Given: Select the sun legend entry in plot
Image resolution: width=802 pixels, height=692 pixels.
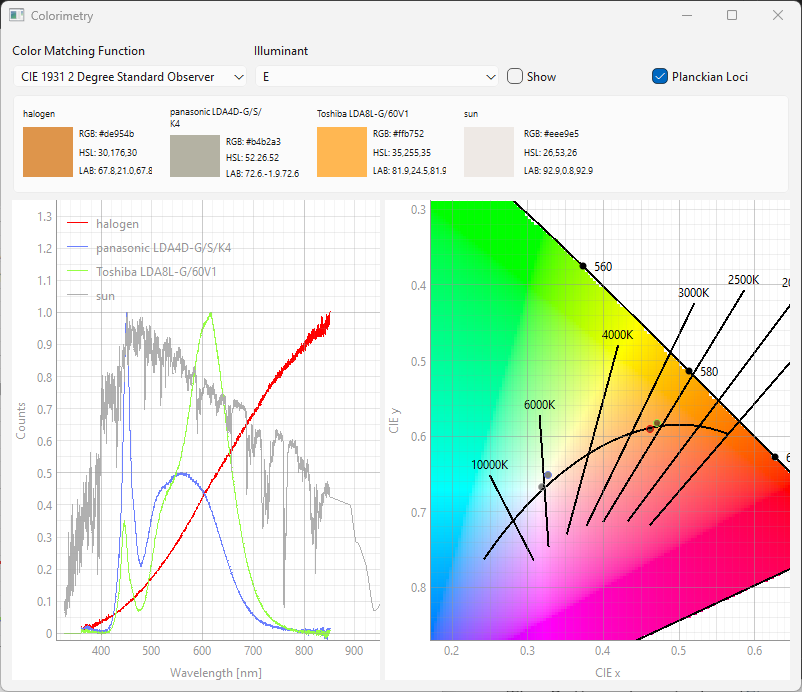Looking at the screenshot, I should (x=107, y=296).
